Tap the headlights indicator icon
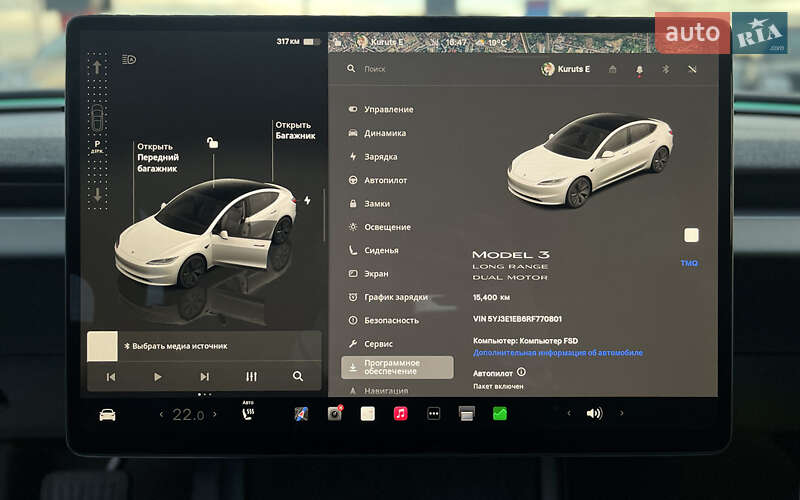 (x=129, y=60)
